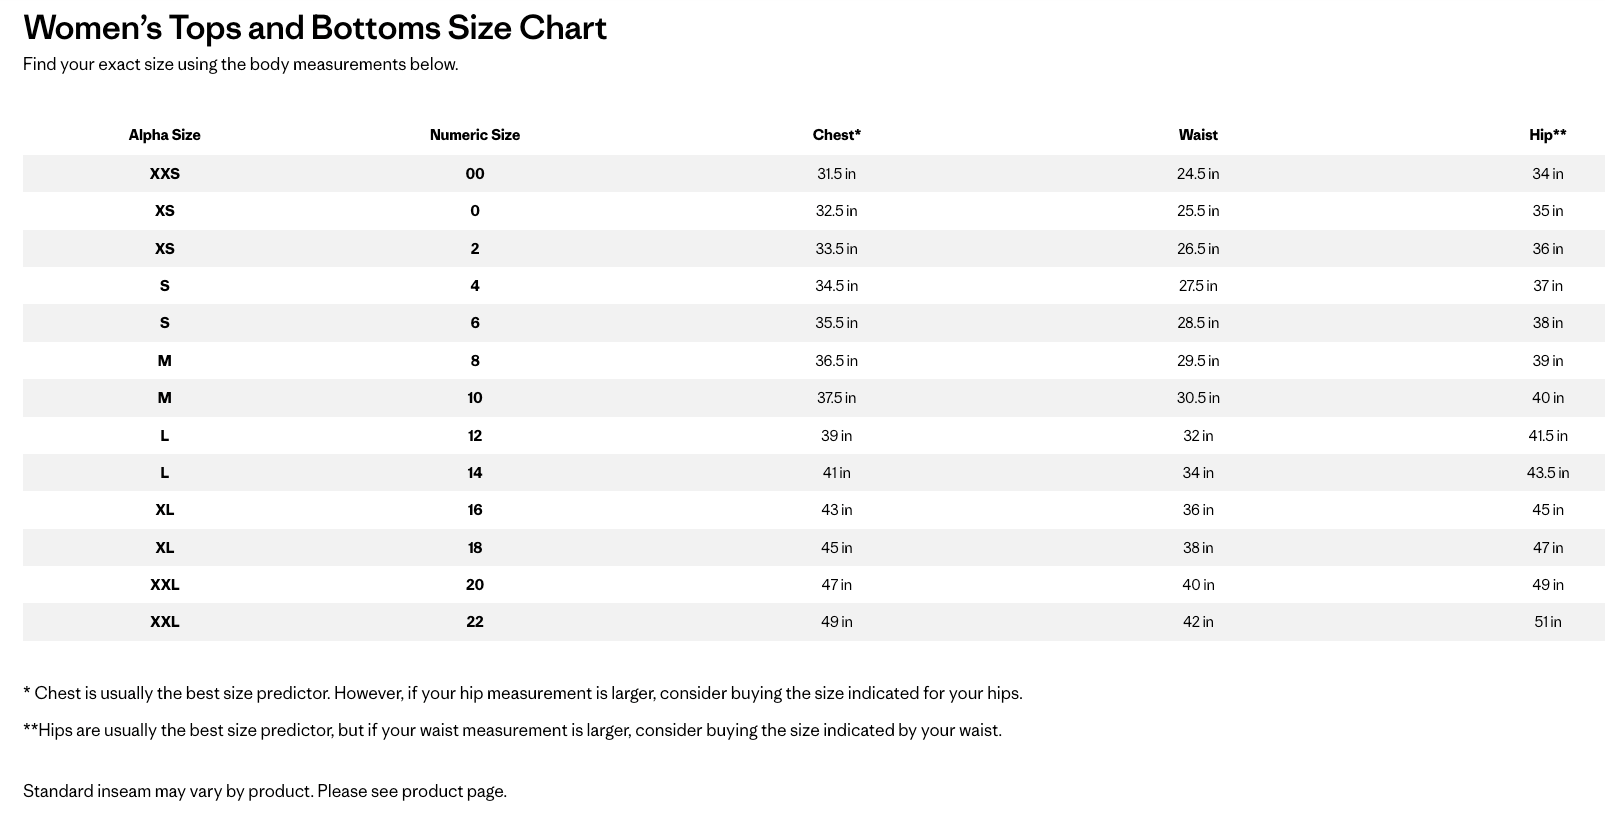The image size is (1605, 822).
Task: Click the 51 in hip measurement
Action: point(1547,622)
